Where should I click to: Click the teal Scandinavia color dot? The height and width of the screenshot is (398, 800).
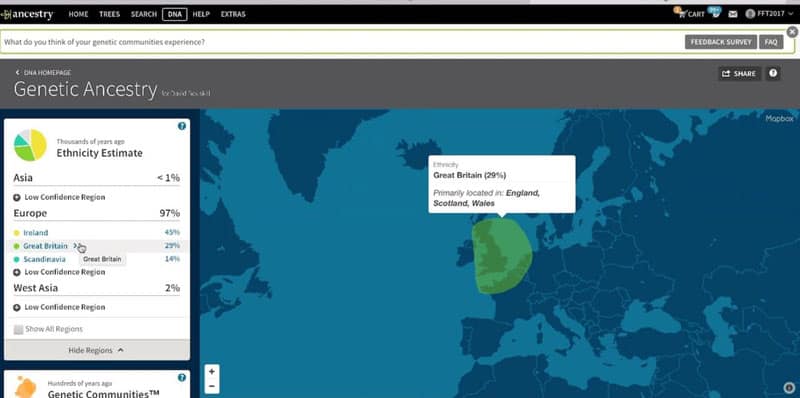tap(16, 260)
